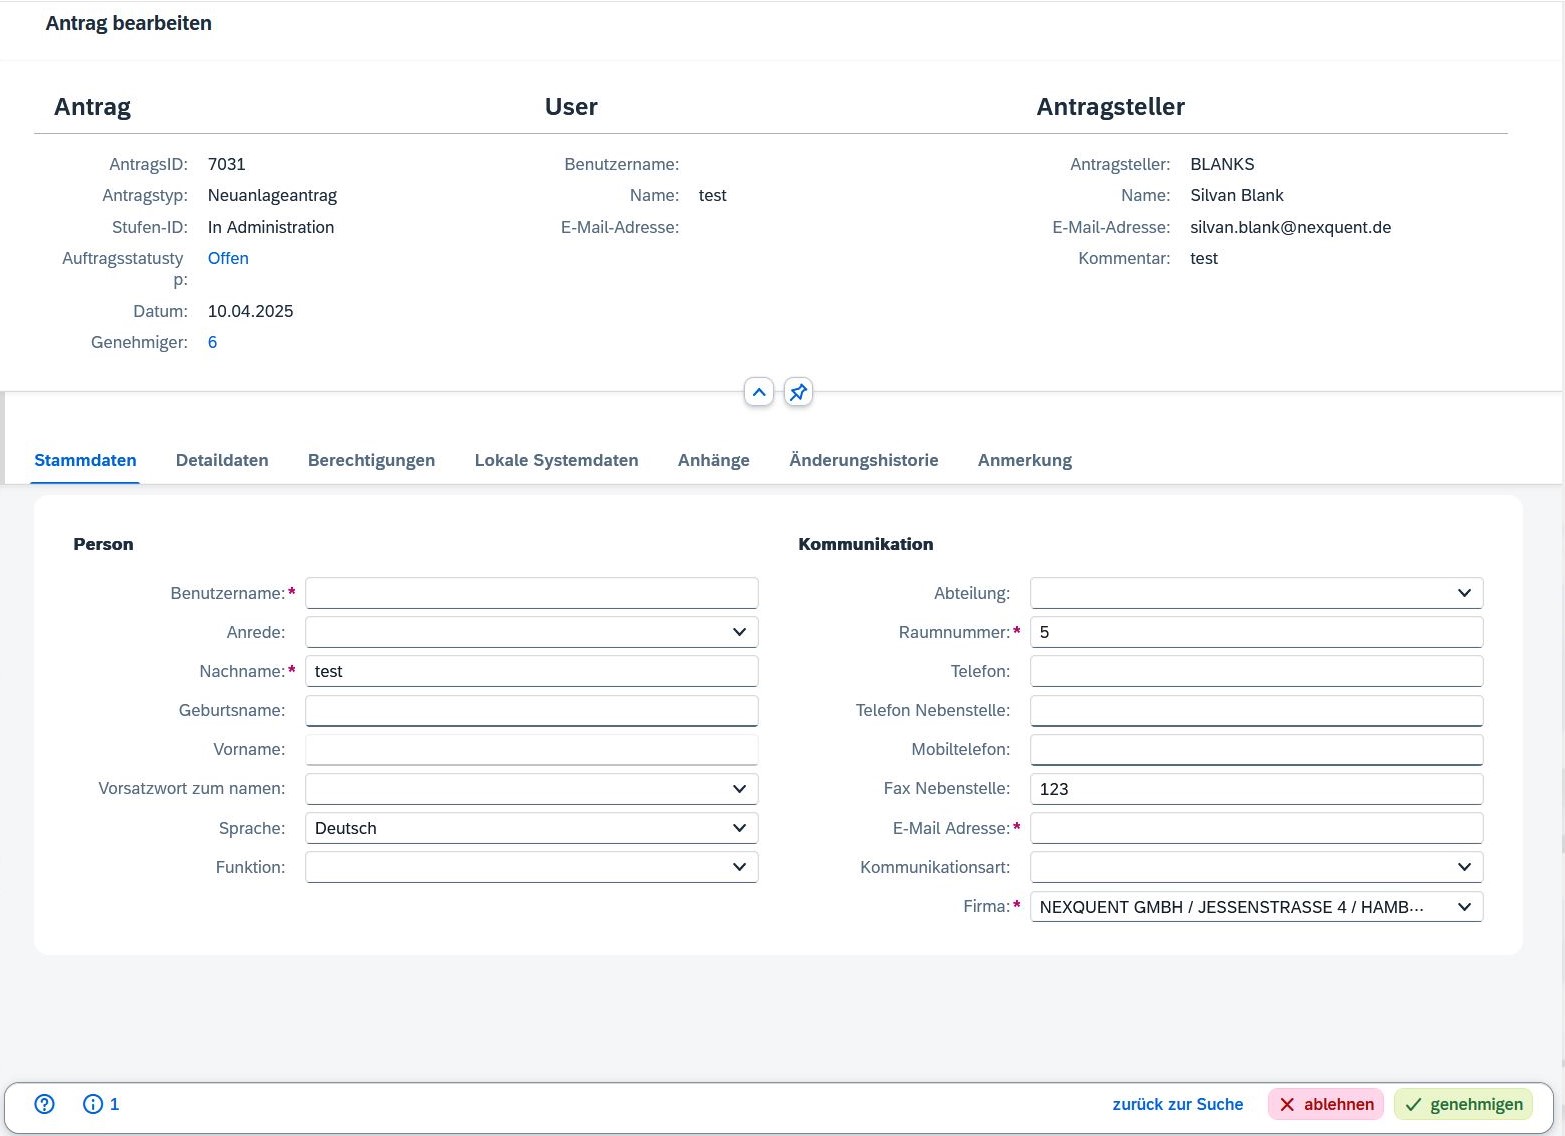The width and height of the screenshot is (1565, 1136).
Task: Collapse the header with the chevron-up icon
Action: tap(759, 393)
